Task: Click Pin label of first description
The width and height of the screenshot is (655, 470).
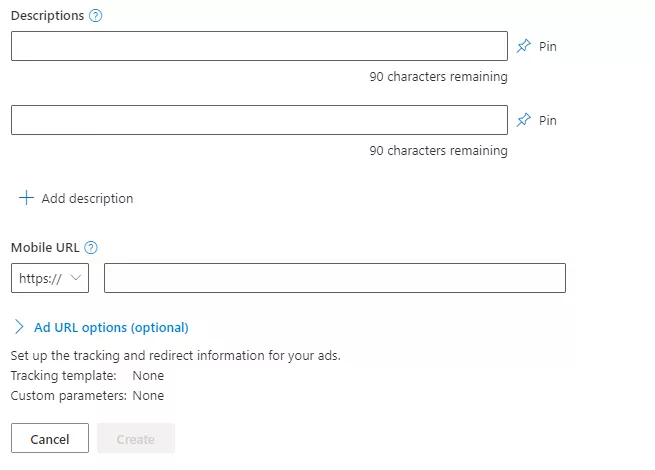Action: [548, 46]
